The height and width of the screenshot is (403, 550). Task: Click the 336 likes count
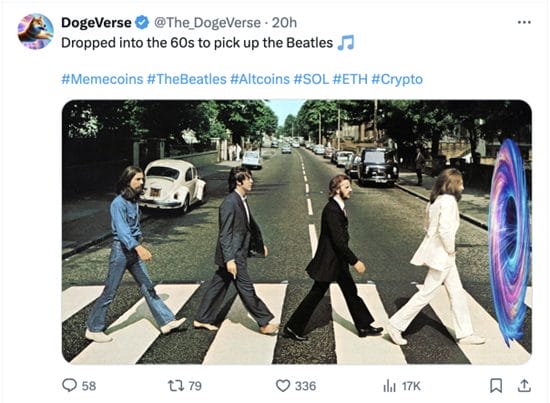306,386
